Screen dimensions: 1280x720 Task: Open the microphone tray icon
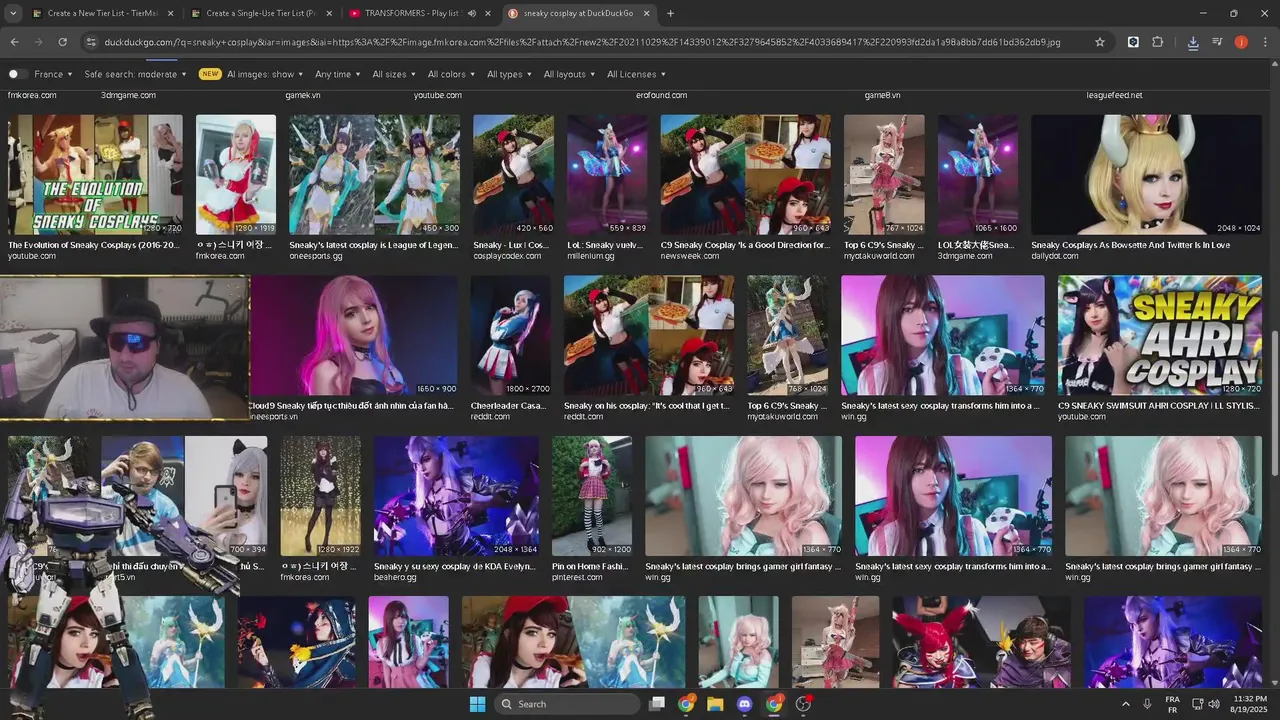pyautogui.click(x=1148, y=704)
